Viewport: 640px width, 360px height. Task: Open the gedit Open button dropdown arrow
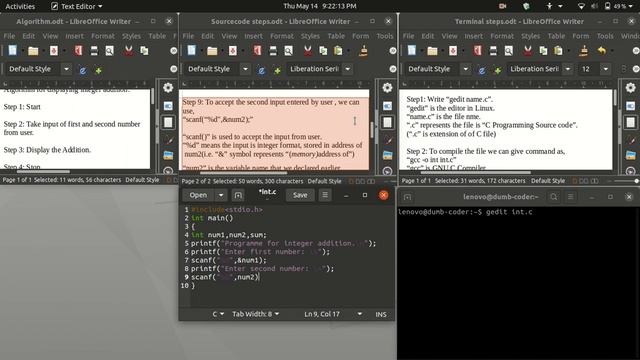point(221,195)
